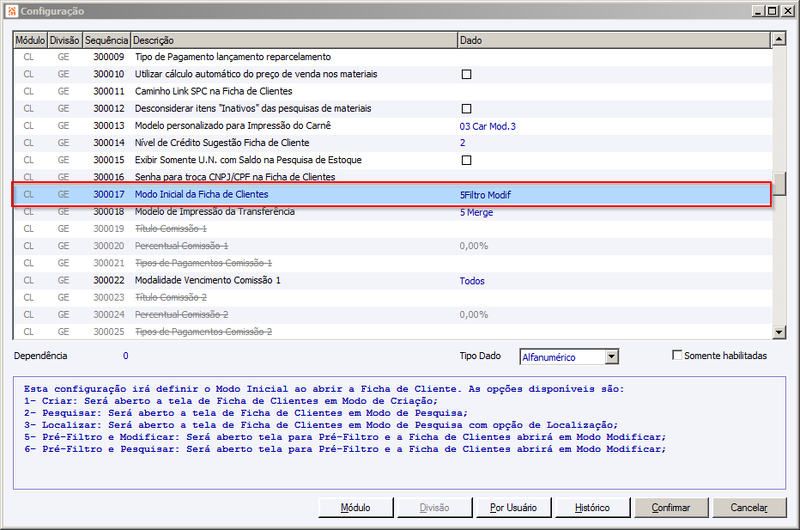Enable the Somente habilitadas checkbox
This screenshot has height=530, width=800.
[677, 355]
